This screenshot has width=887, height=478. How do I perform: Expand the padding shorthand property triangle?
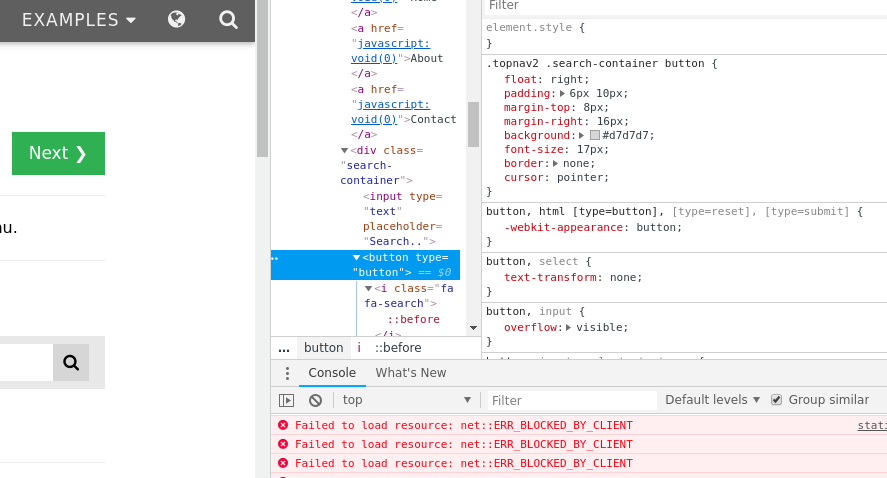coord(563,93)
